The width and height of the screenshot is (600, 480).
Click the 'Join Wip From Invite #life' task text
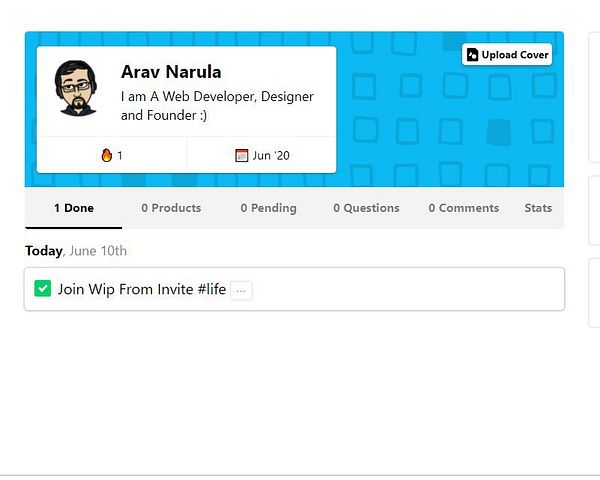[142, 289]
